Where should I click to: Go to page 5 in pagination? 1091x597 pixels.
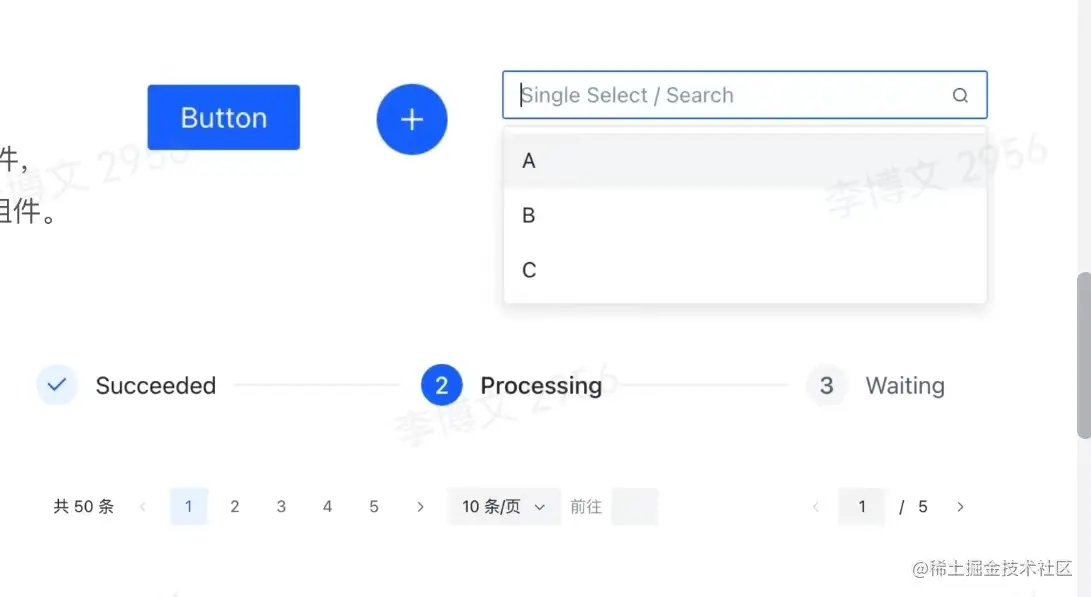(373, 506)
